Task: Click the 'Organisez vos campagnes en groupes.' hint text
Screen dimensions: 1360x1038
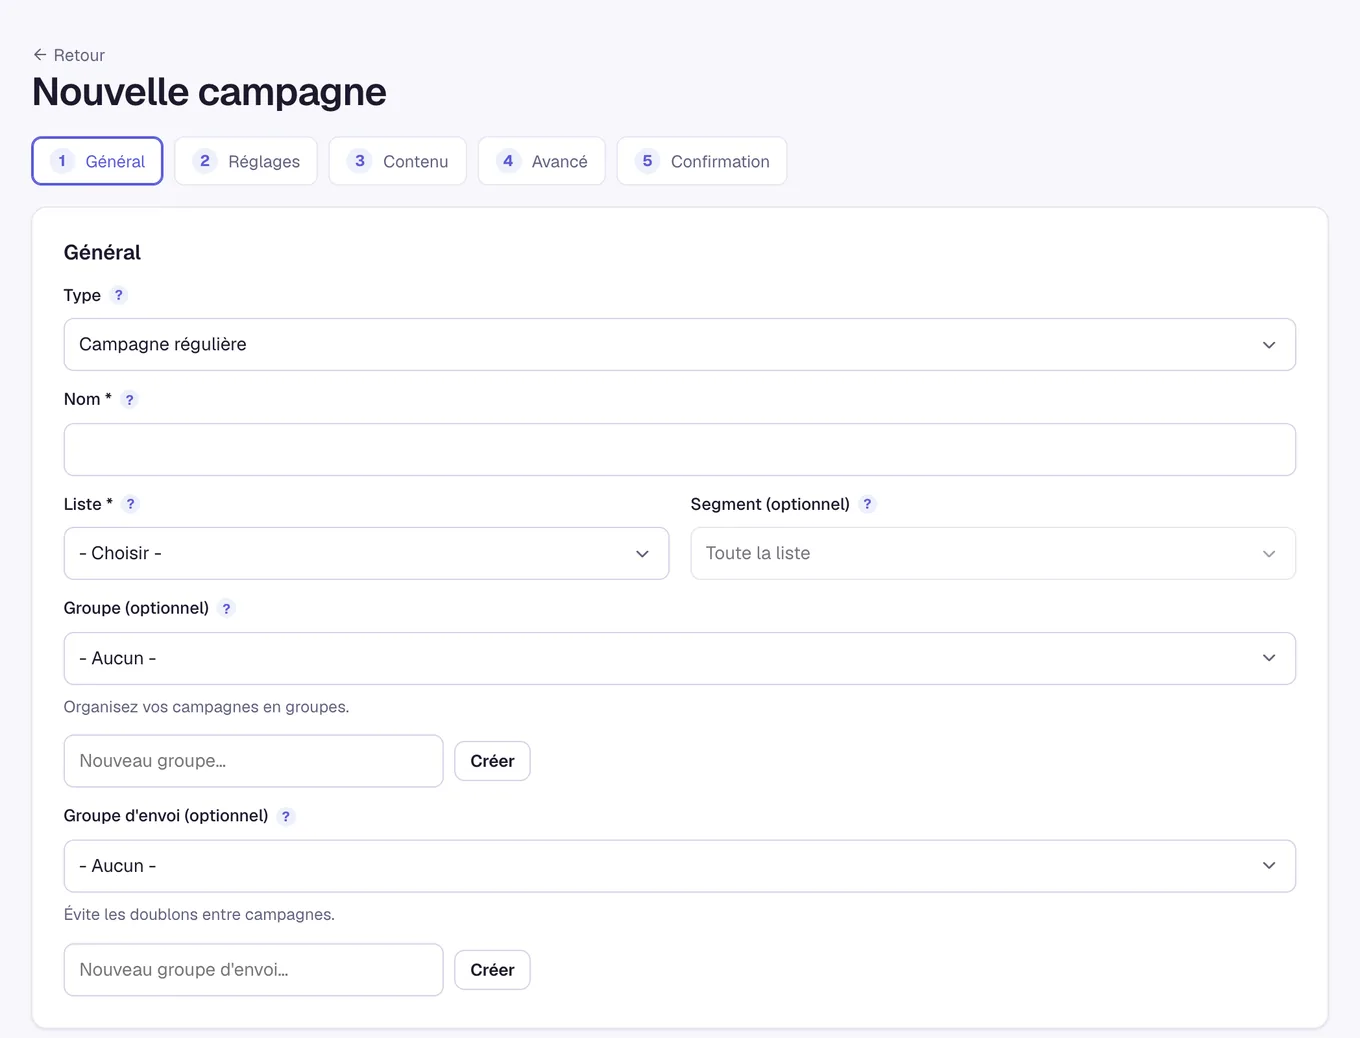Action: click(206, 707)
